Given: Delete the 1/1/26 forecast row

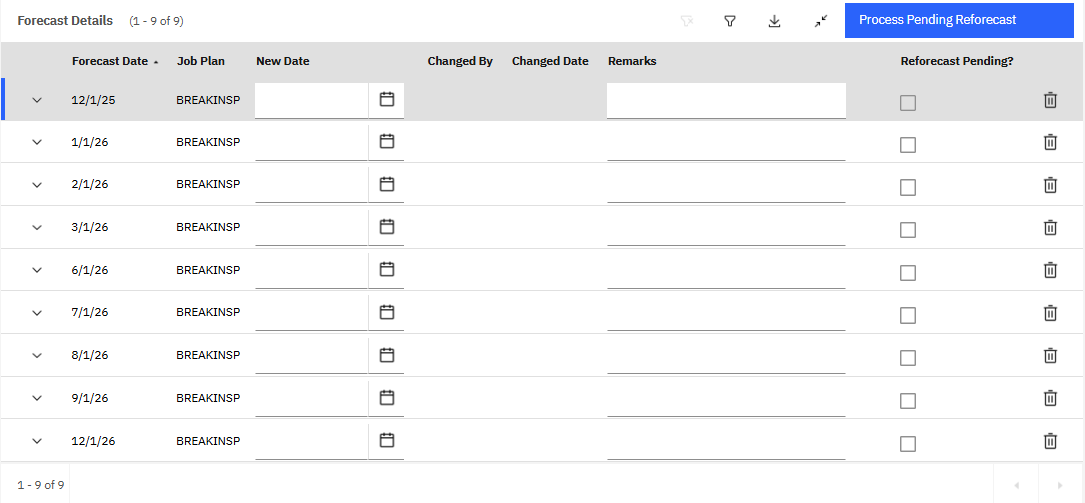Looking at the screenshot, I should pos(1050,142).
